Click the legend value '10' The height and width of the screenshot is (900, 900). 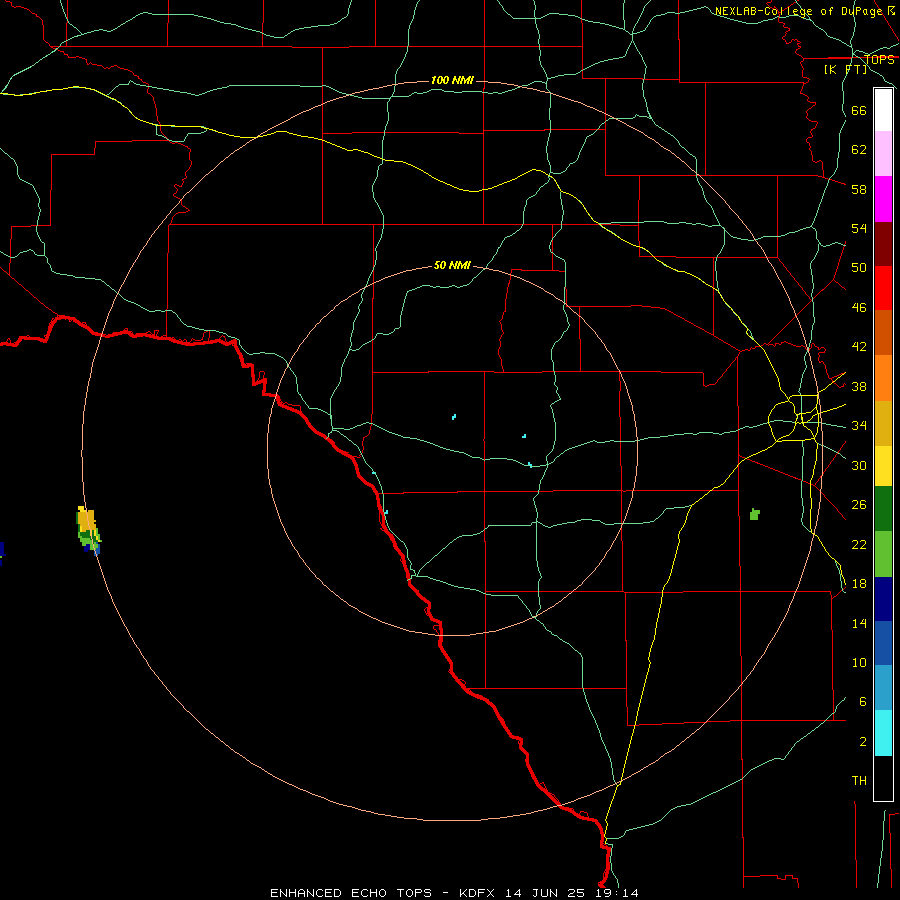859,662
